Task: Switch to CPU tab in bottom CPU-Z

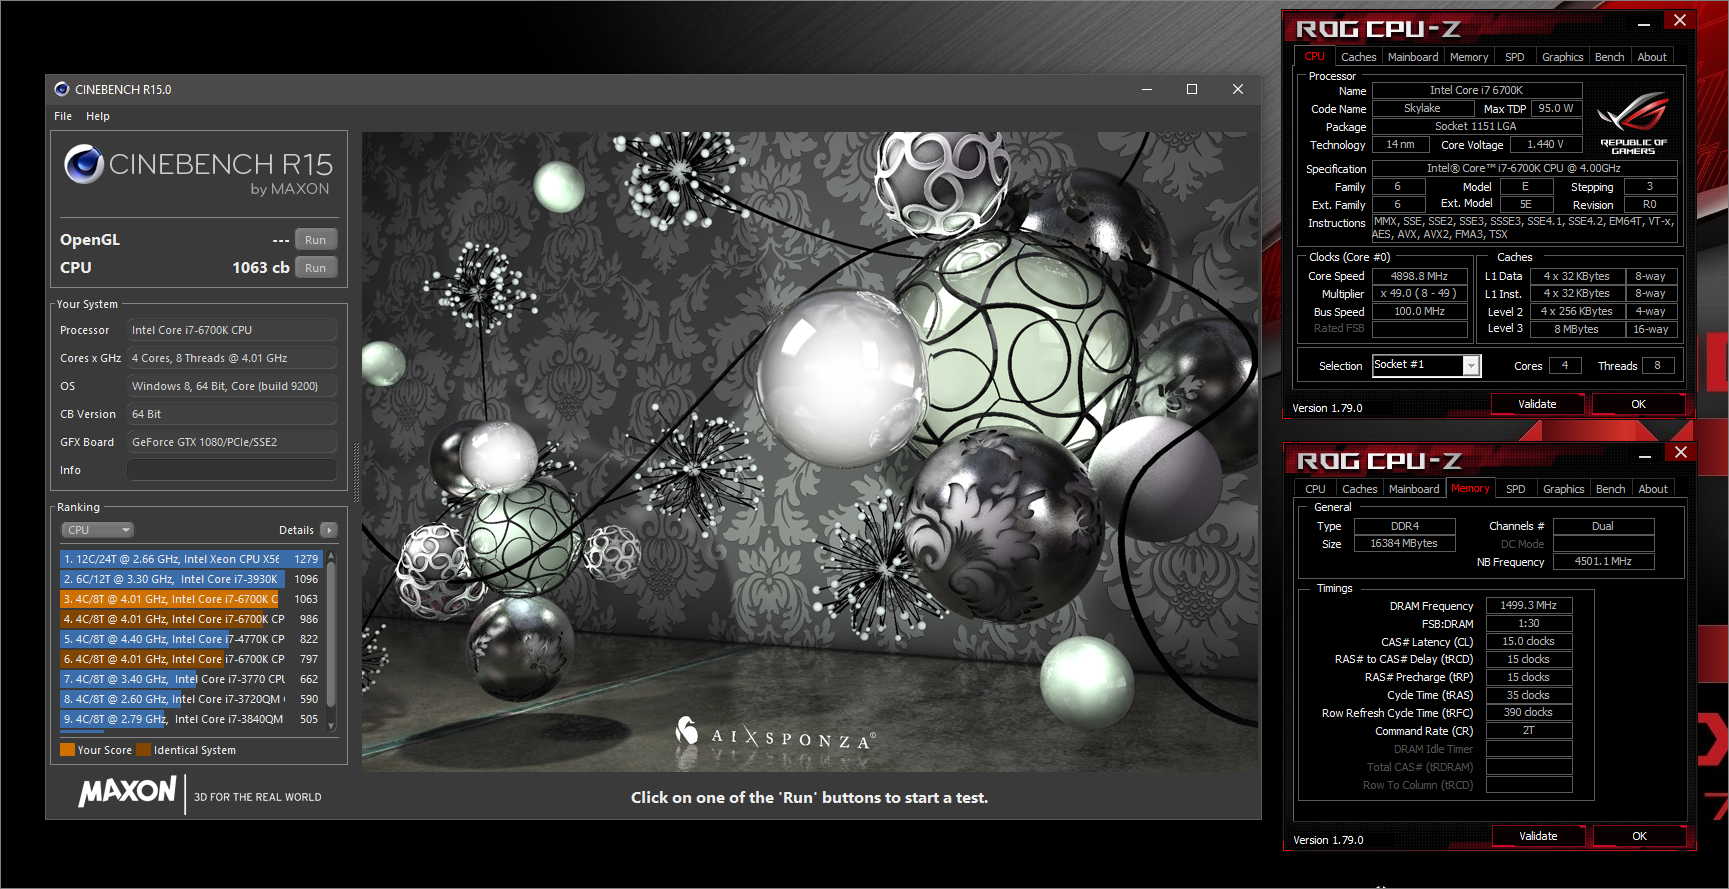Action: 1315,489
